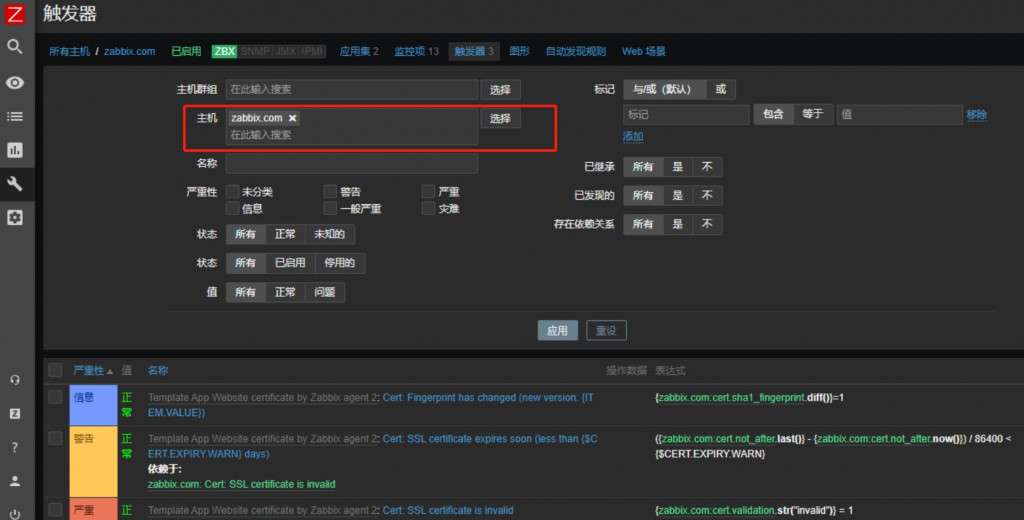Set 值 filter to 问题
Image resolution: width=1024 pixels, height=520 pixels.
[x=325, y=292]
